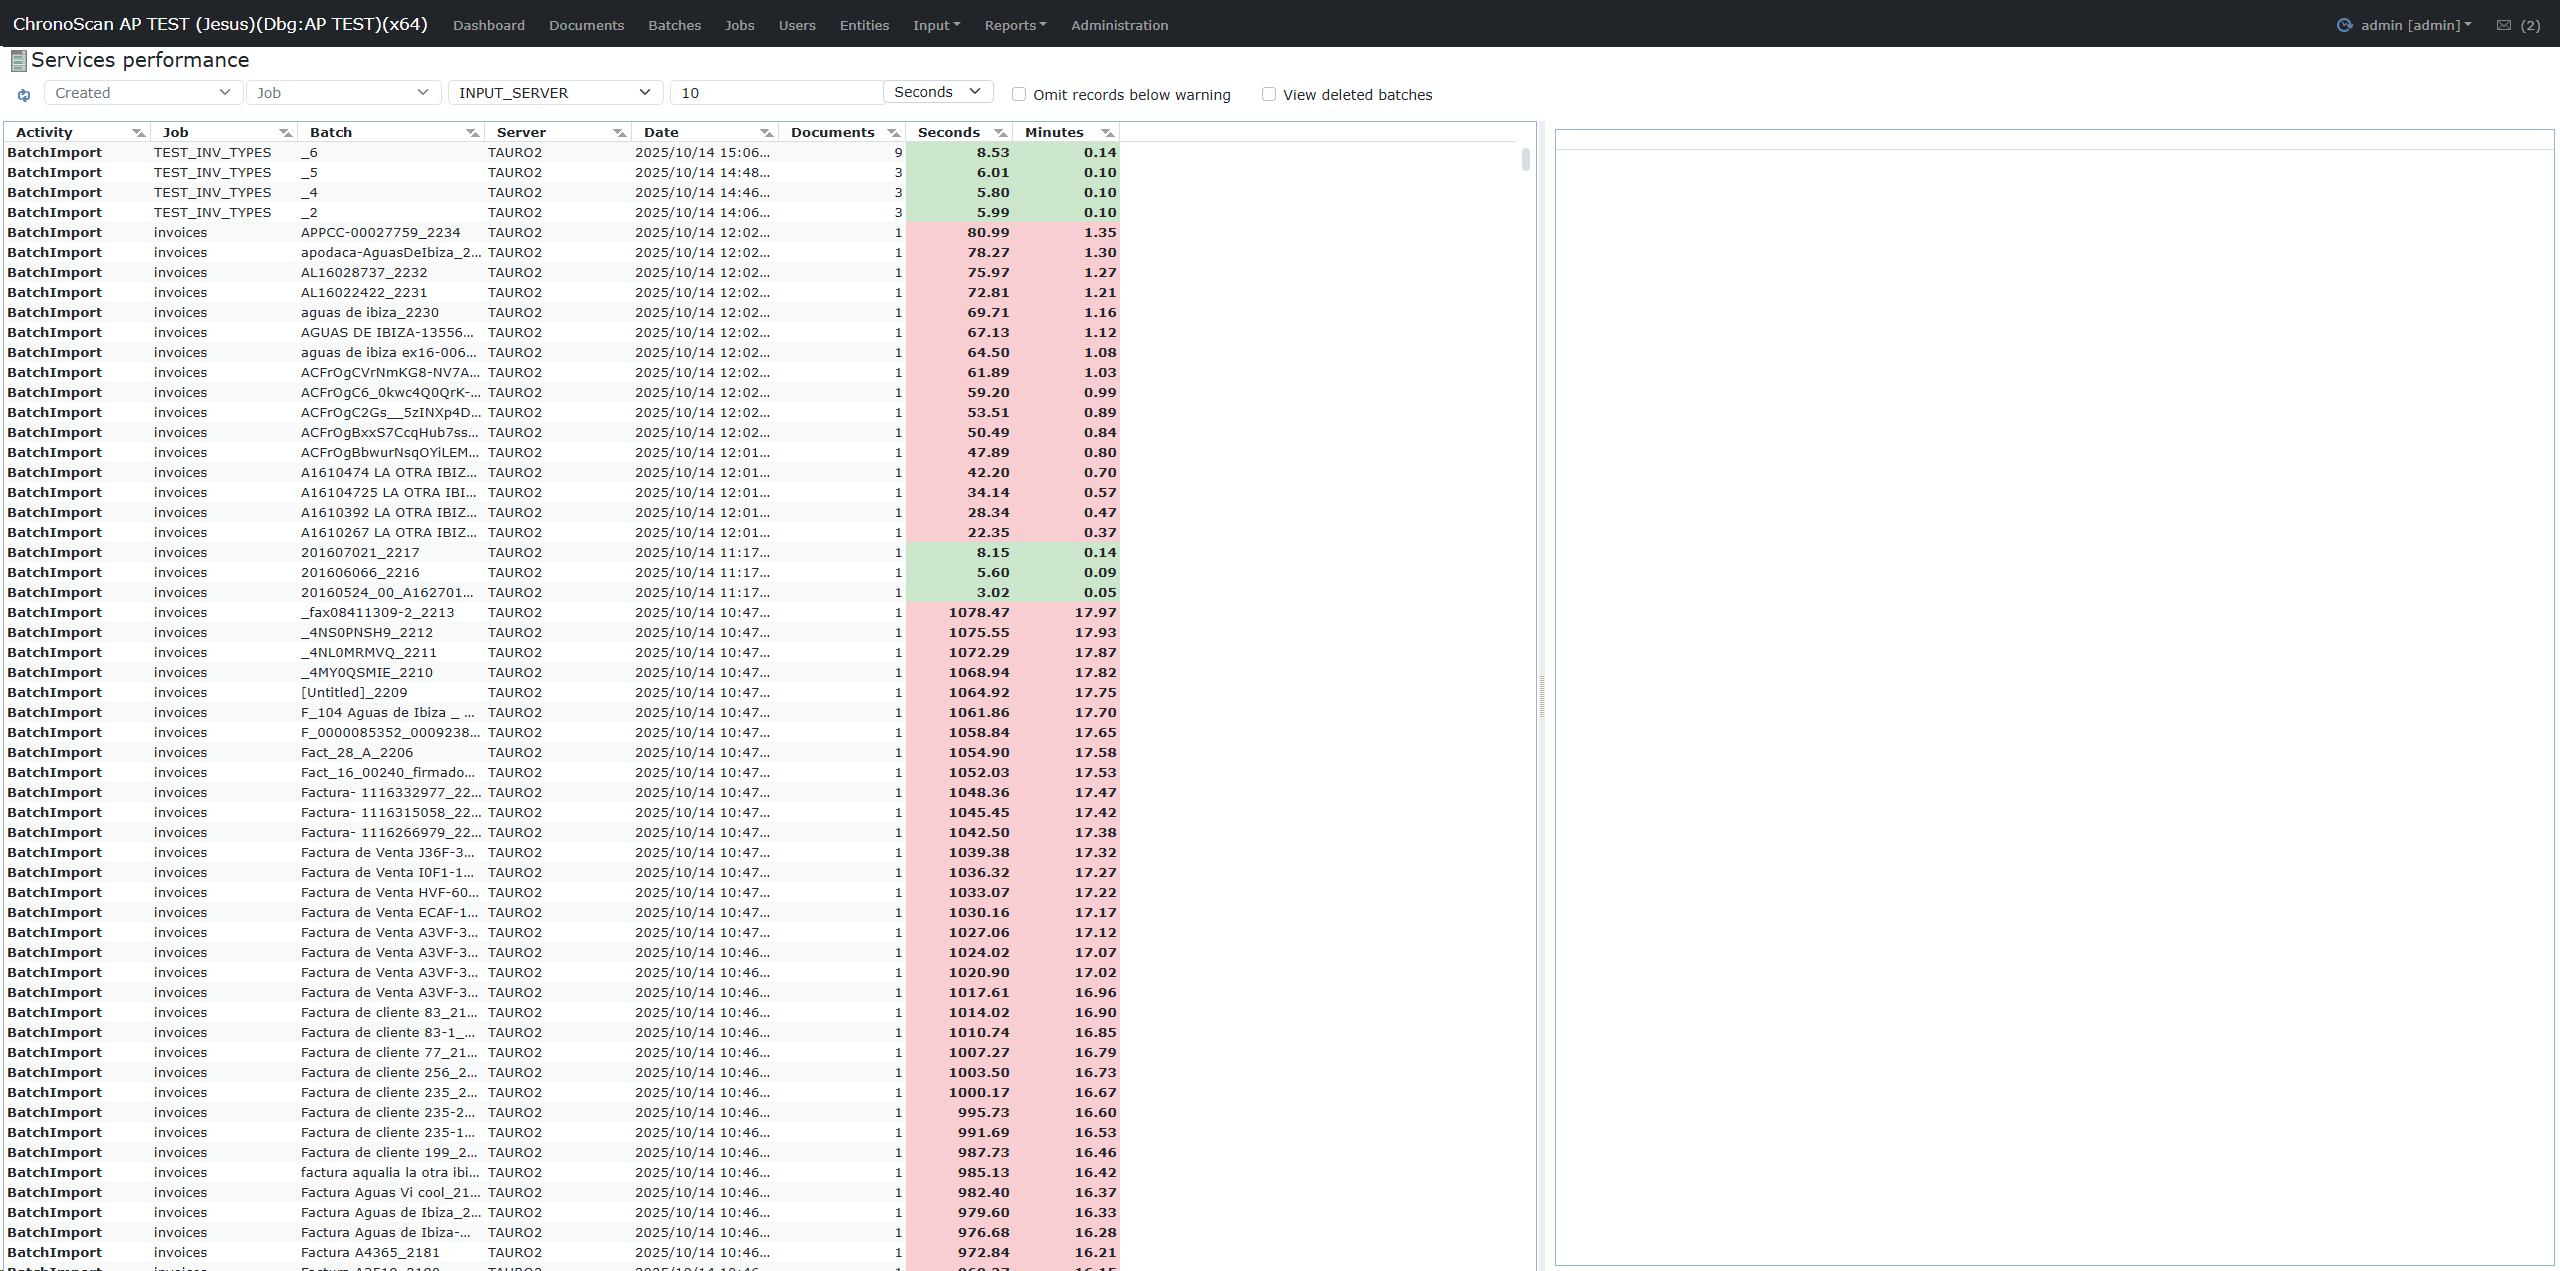Open the Seconds unit dropdown
2560x1271 pixels.
click(x=937, y=92)
